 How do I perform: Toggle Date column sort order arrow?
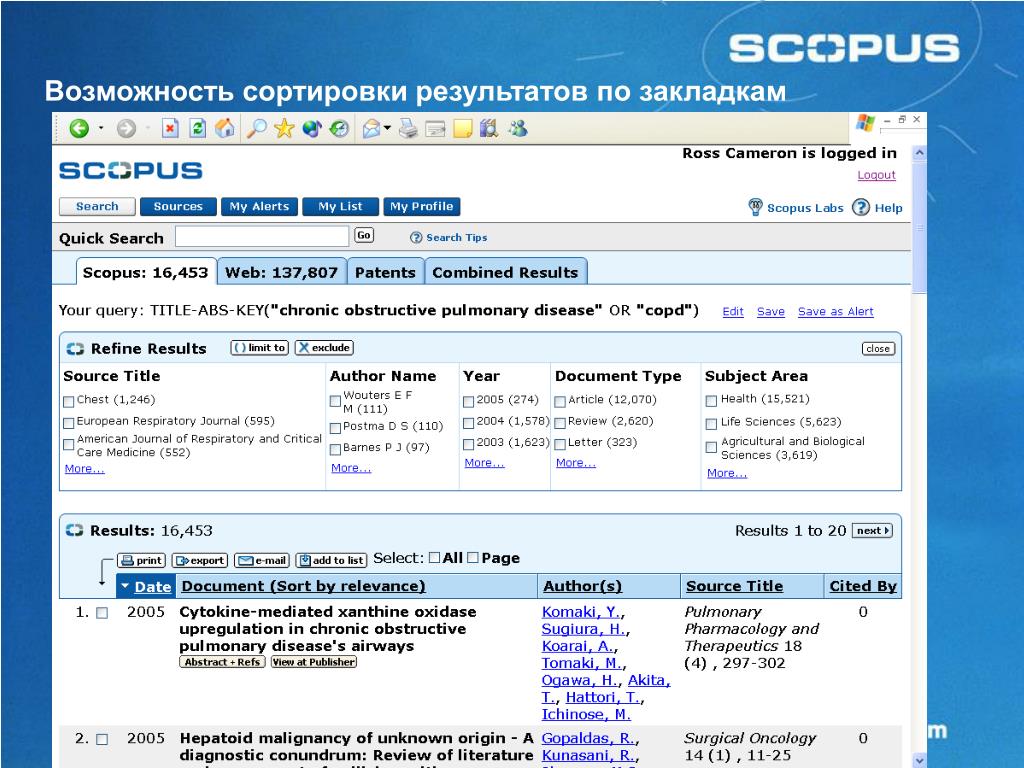[125, 586]
